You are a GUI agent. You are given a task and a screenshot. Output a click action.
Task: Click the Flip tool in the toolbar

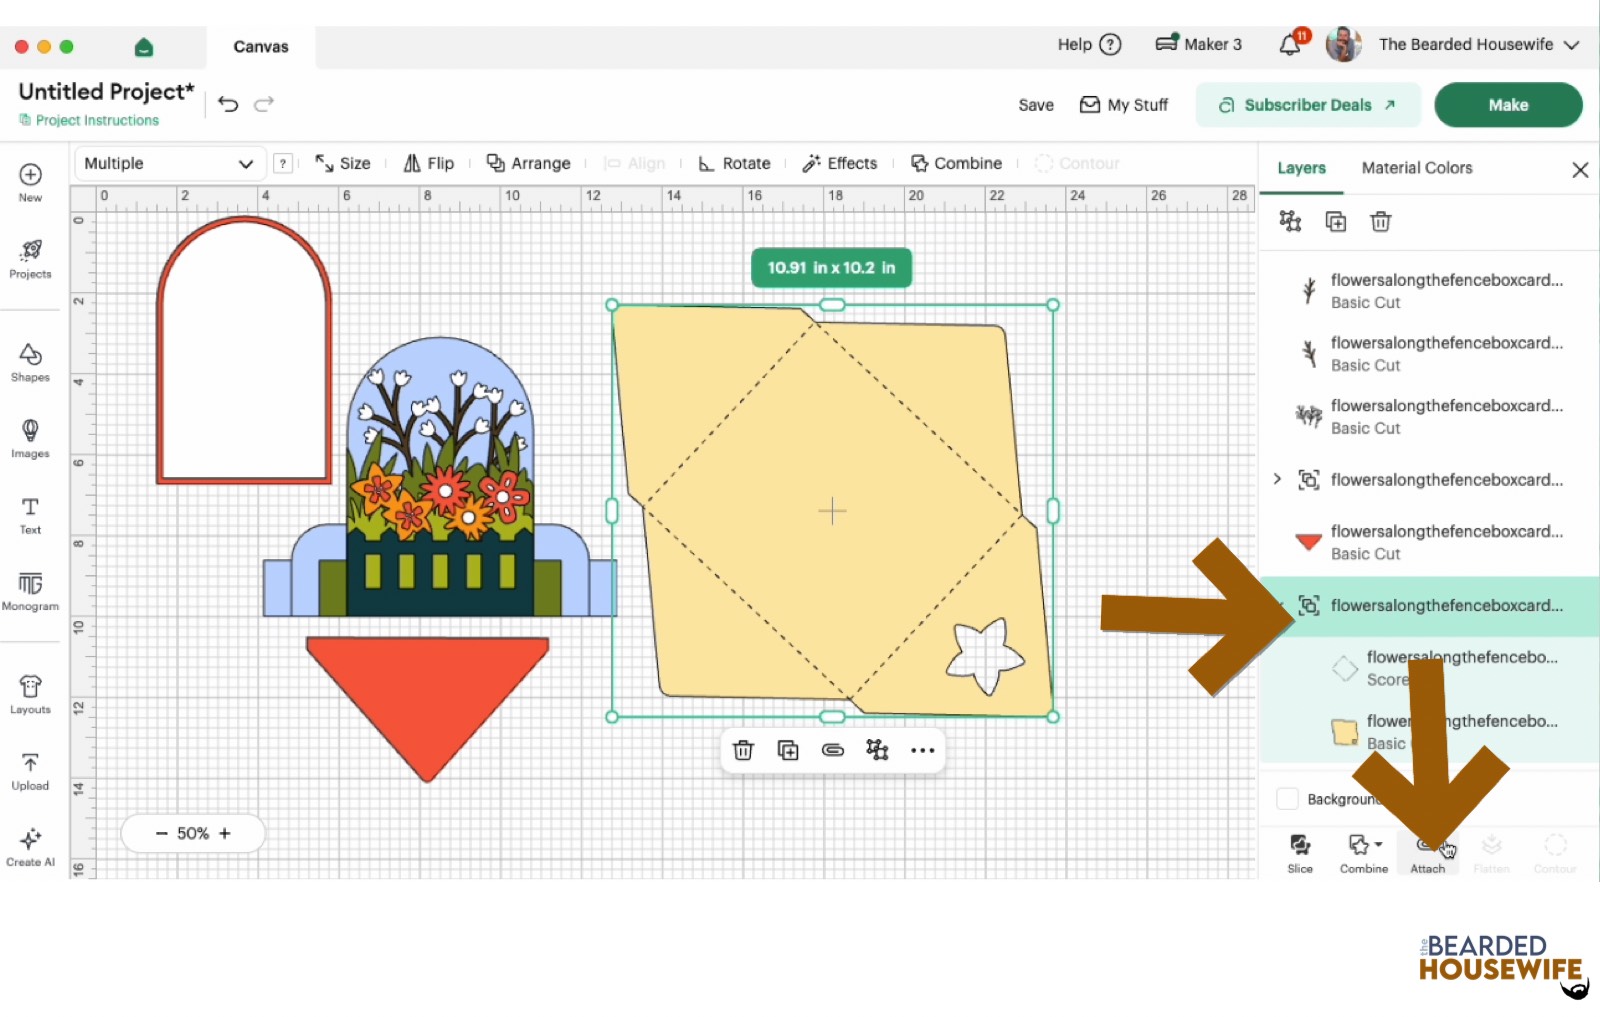point(429,163)
